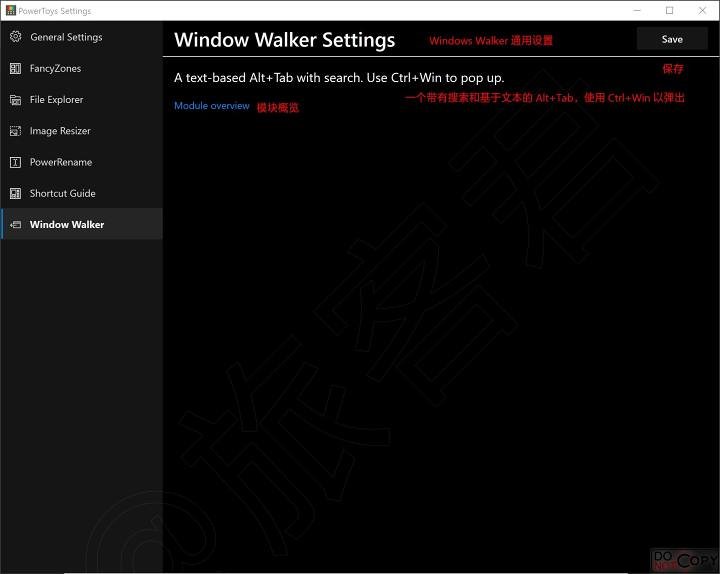
Task: Save the Window Walker settings
Action: pos(672,39)
